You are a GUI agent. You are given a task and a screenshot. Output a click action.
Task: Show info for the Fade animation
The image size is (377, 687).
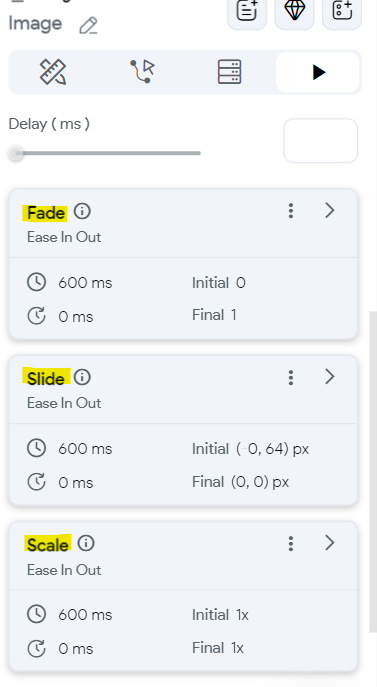point(82,211)
